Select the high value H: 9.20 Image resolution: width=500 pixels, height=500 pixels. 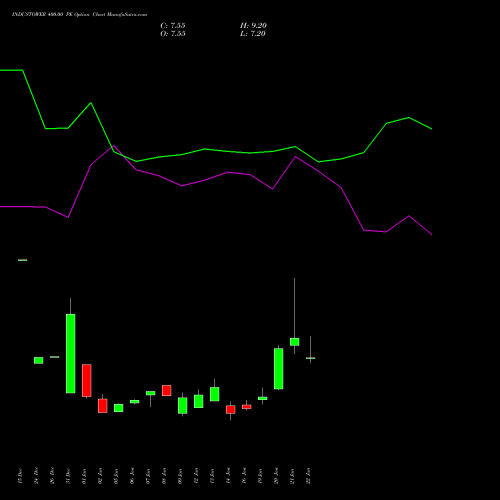point(253,26)
